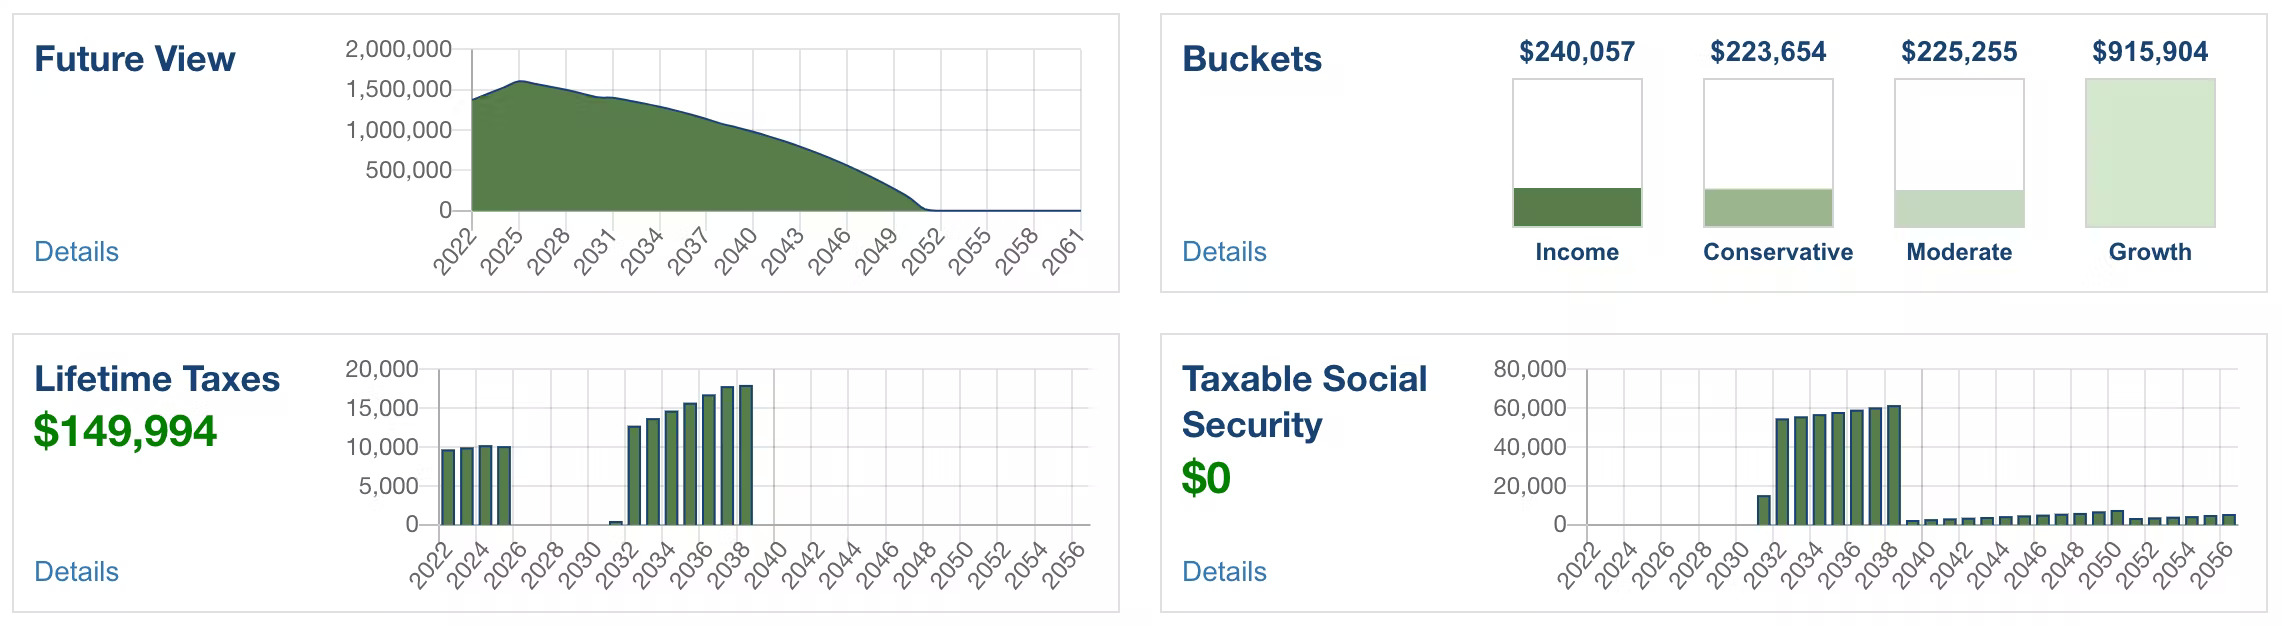Select the tallest 2038 bar in Lifetime Taxes
This screenshot has width=2282, height=626.
click(x=744, y=450)
